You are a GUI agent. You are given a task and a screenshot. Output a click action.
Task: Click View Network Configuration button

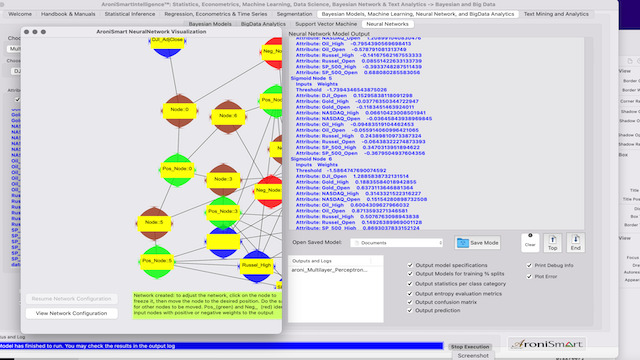tap(71, 313)
